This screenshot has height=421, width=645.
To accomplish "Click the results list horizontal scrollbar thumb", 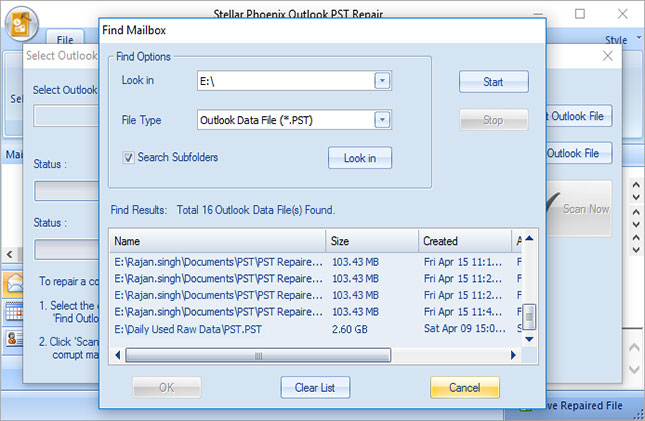I will tap(258, 355).
